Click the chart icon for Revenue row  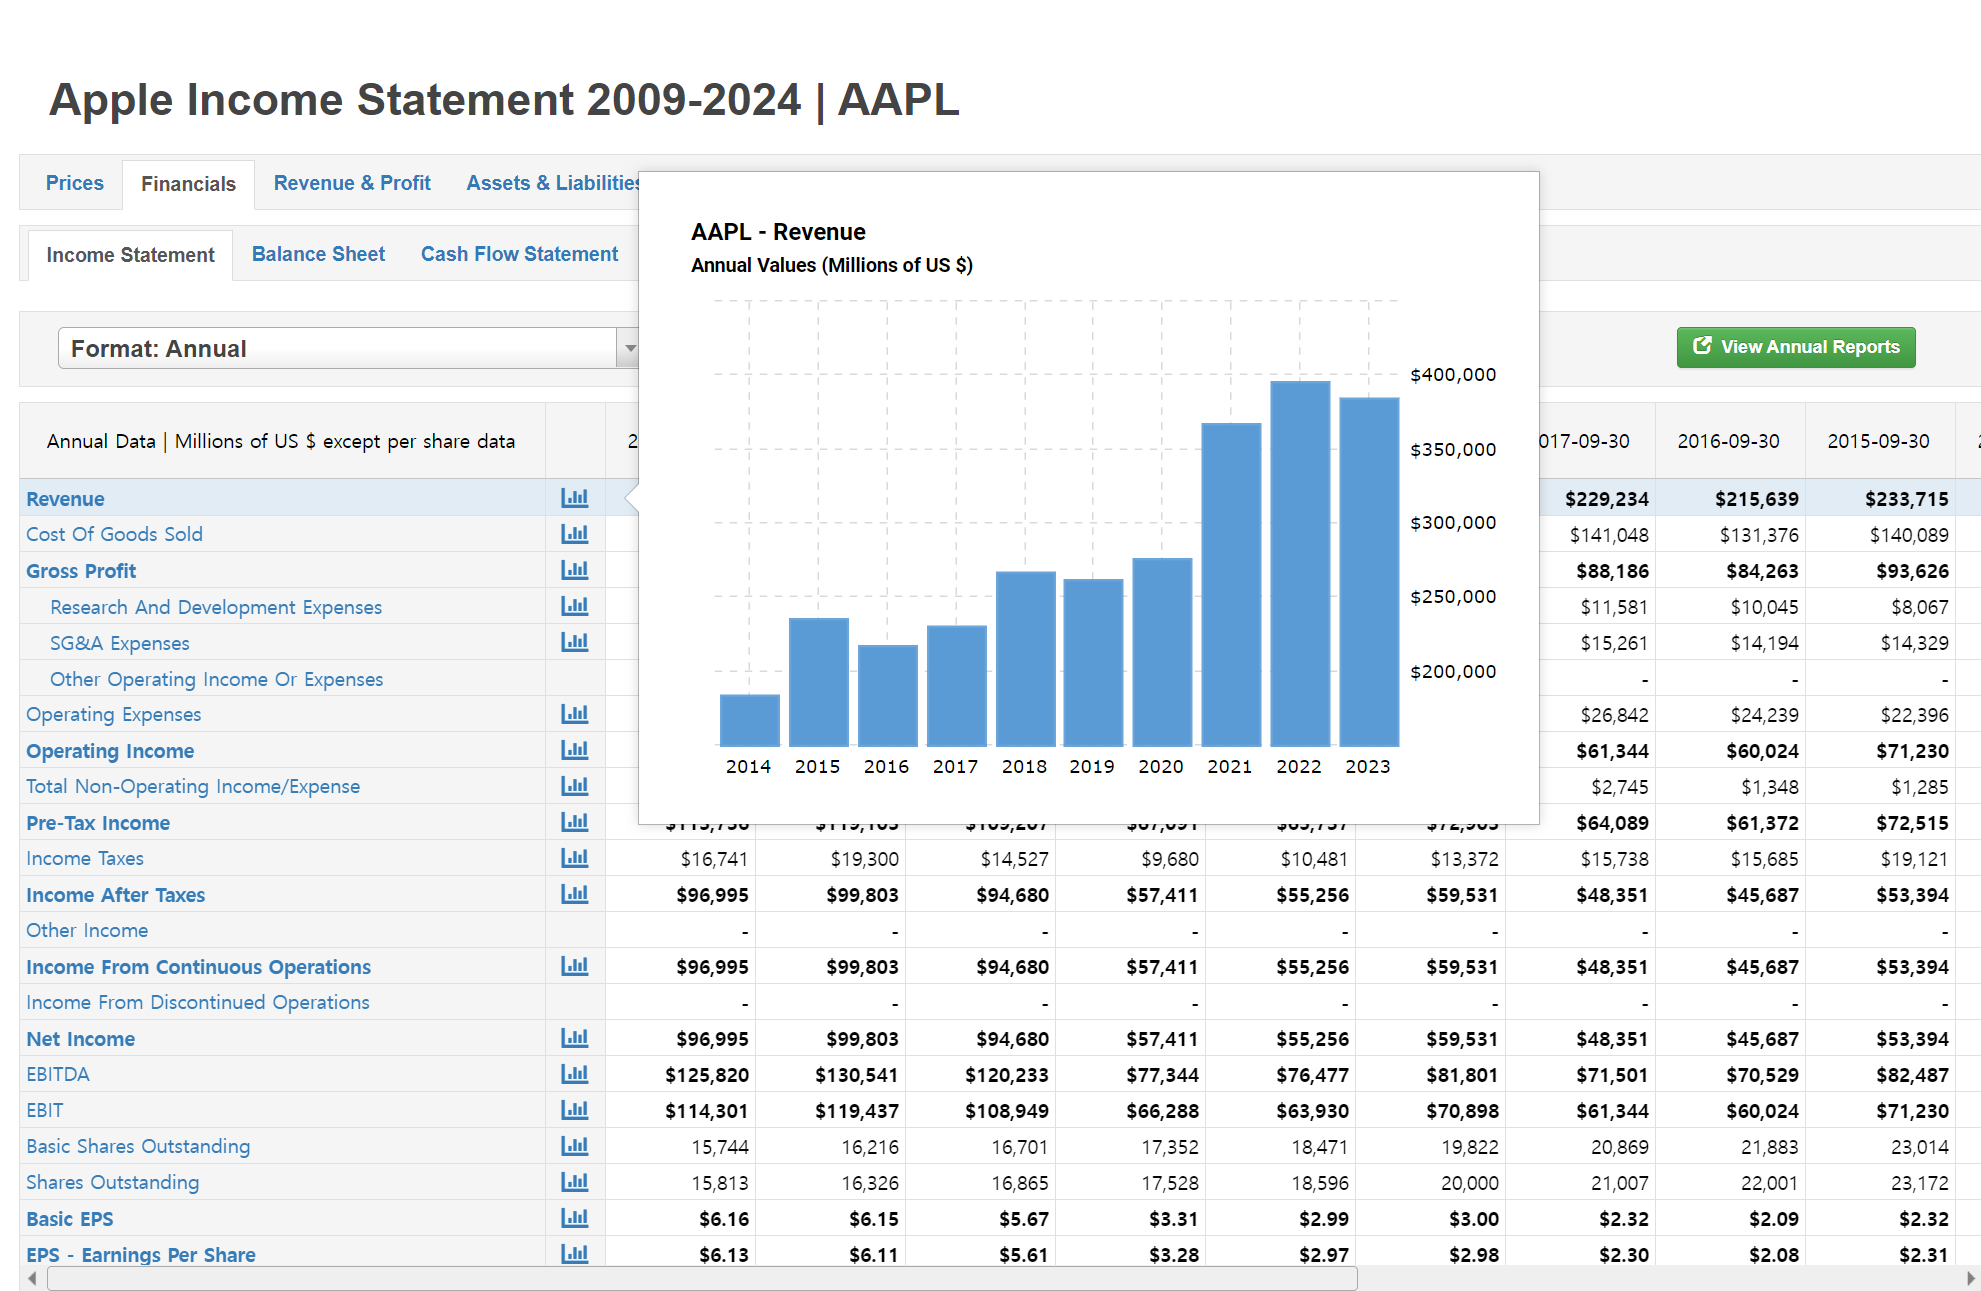pyautogui.click(x=574, y=498)
